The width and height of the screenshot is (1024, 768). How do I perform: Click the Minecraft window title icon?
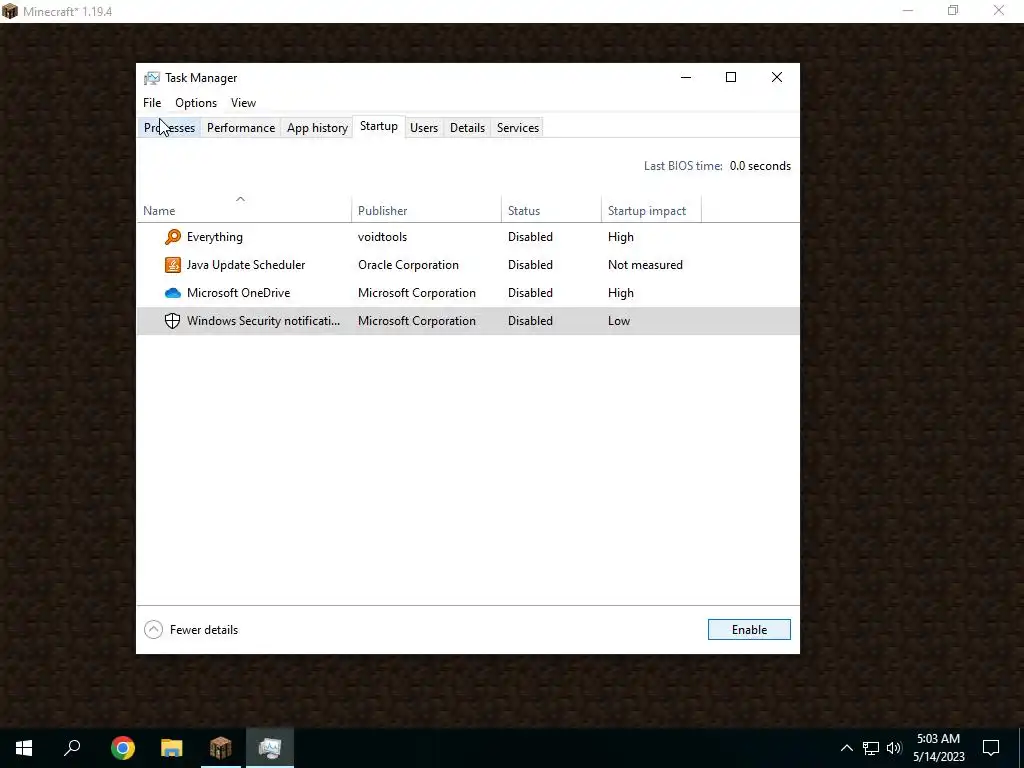coord(10,11)
